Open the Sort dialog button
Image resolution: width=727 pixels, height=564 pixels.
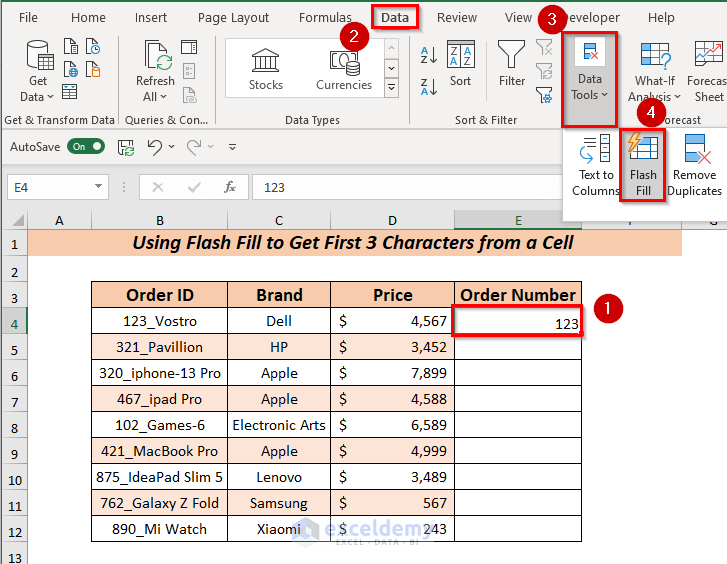pos(460,65)
